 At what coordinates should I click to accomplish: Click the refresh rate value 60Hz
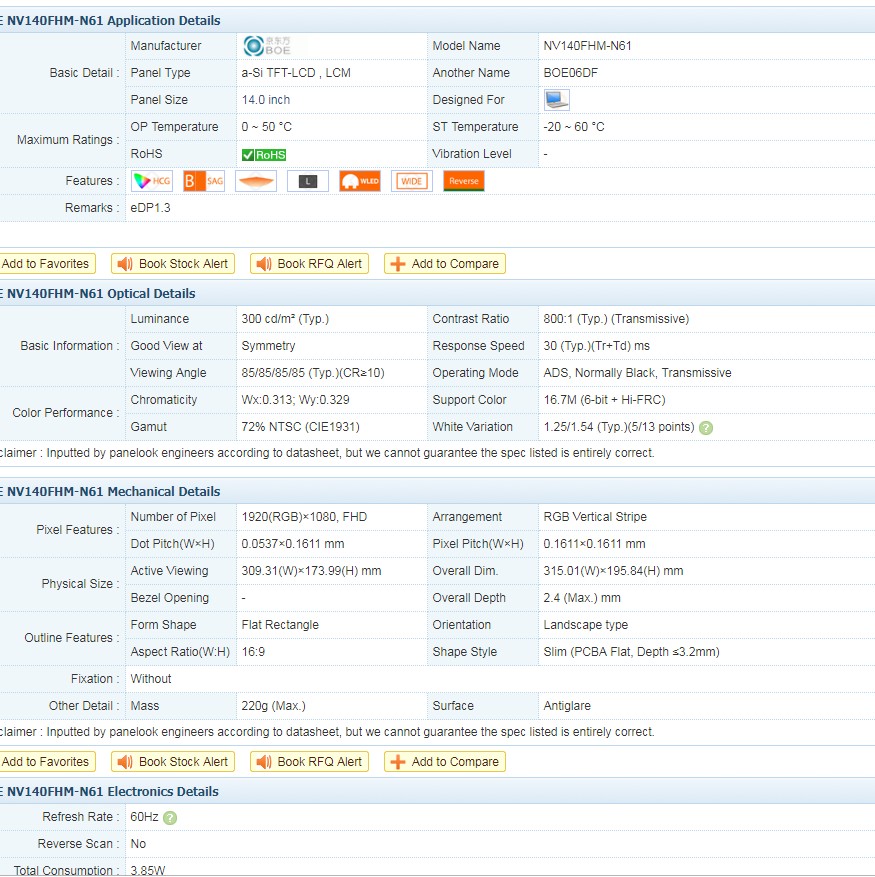coord(144,817)
